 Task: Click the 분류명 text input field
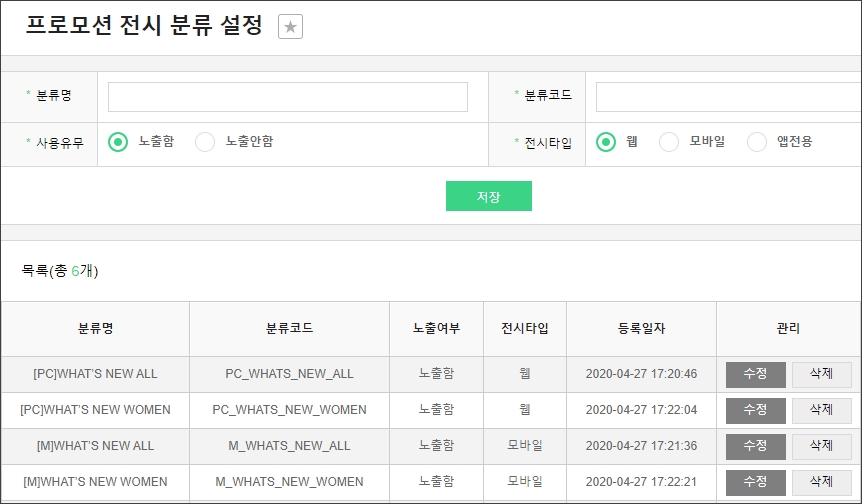pyautogui.click(x=287, y=97)
